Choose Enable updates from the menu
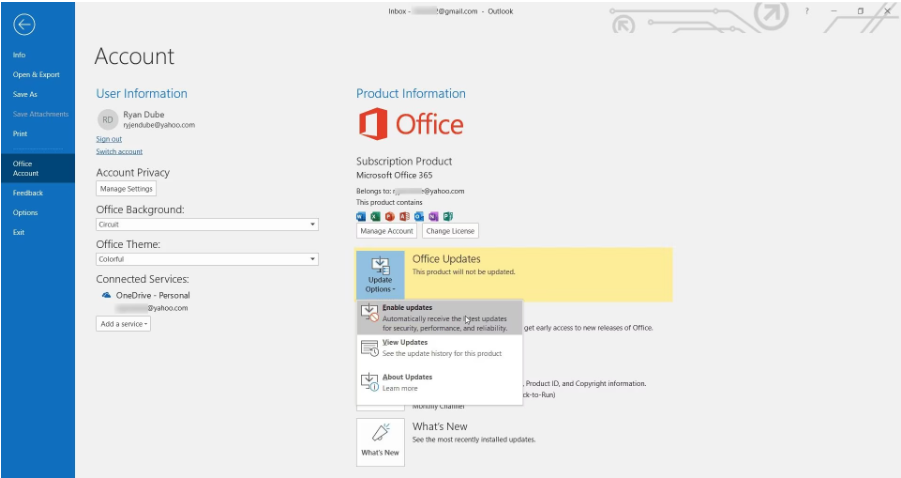 click(x=440, y=317)
